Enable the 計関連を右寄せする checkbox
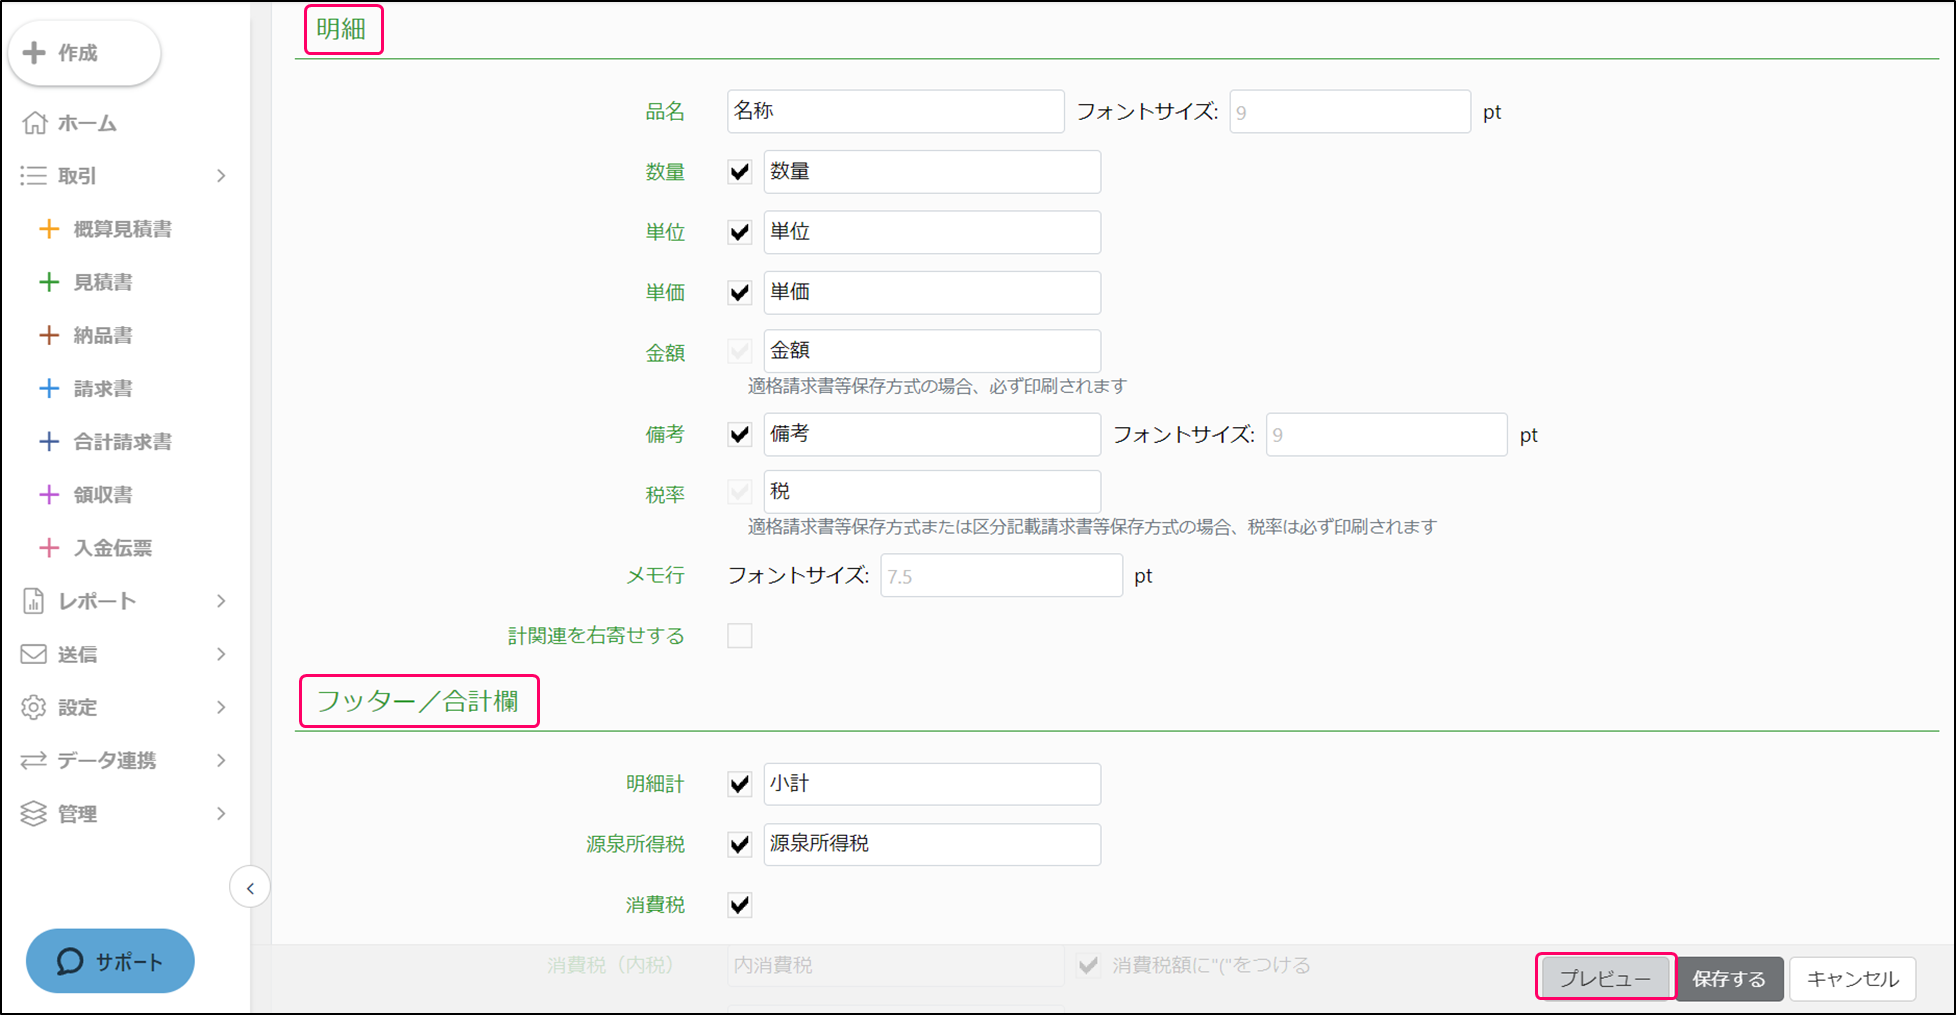The height and width of the screenshot is (1015, 1956). (x=740, y=636)
